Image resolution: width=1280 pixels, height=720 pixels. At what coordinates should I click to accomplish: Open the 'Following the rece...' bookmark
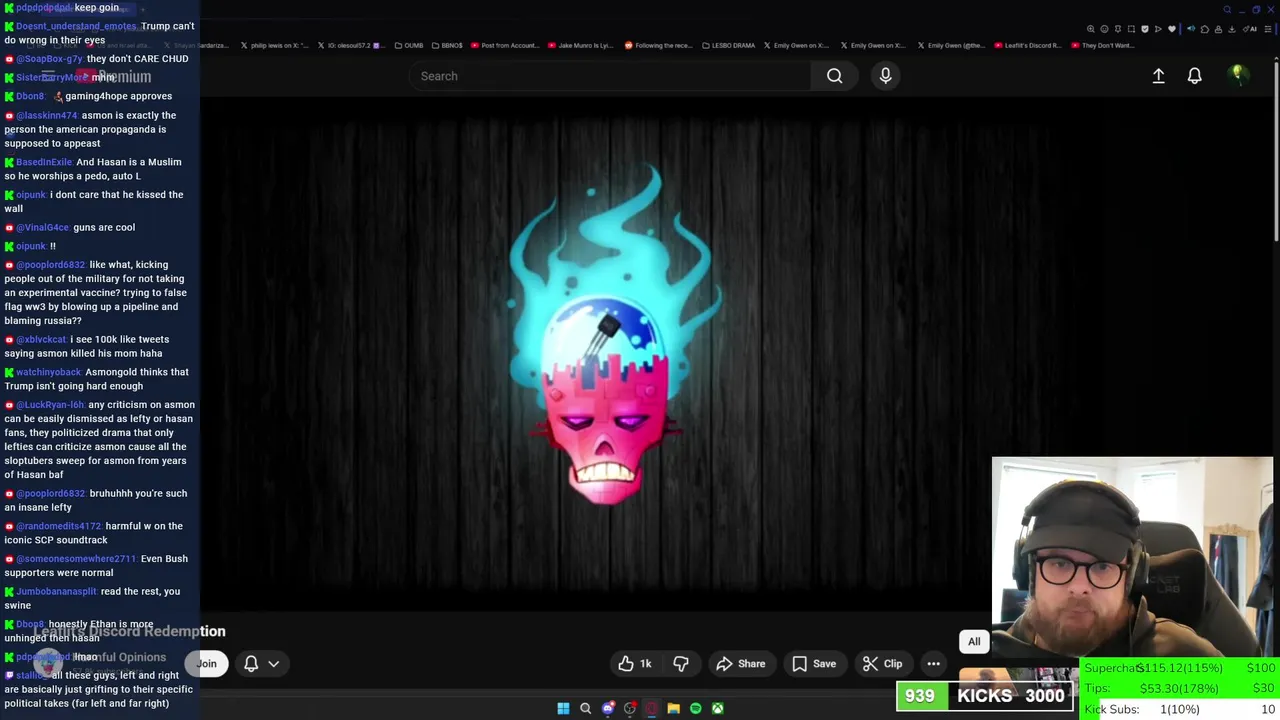coord(658,45)
